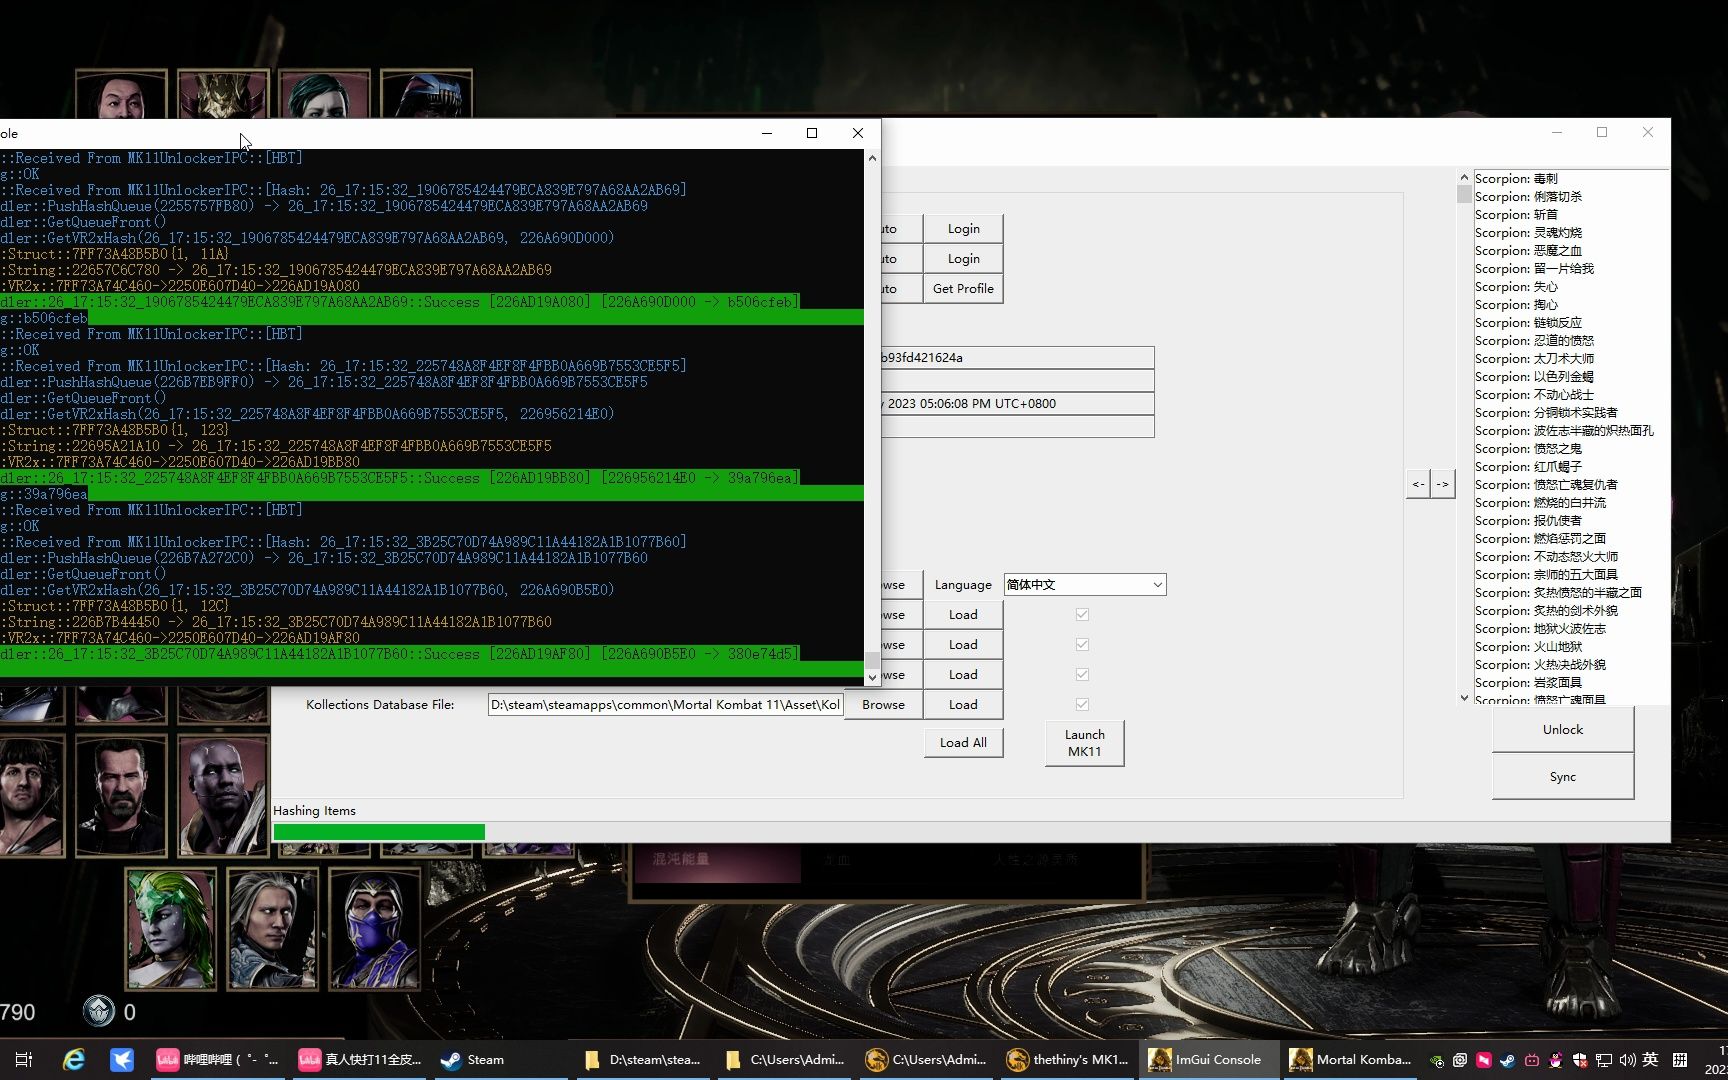
Task: Launch Internet Explorer from taskbar
Action: click(74, 1060)
